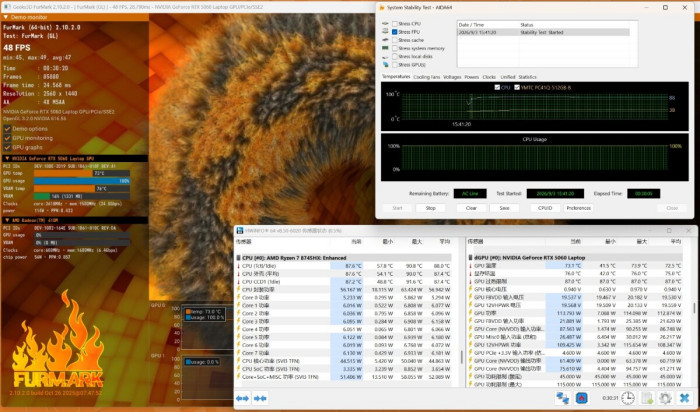Open CPUID from AIDA64 buttons
Viewport: 700px width, 412px height.
pyautogui.click(x=545, y=208)
